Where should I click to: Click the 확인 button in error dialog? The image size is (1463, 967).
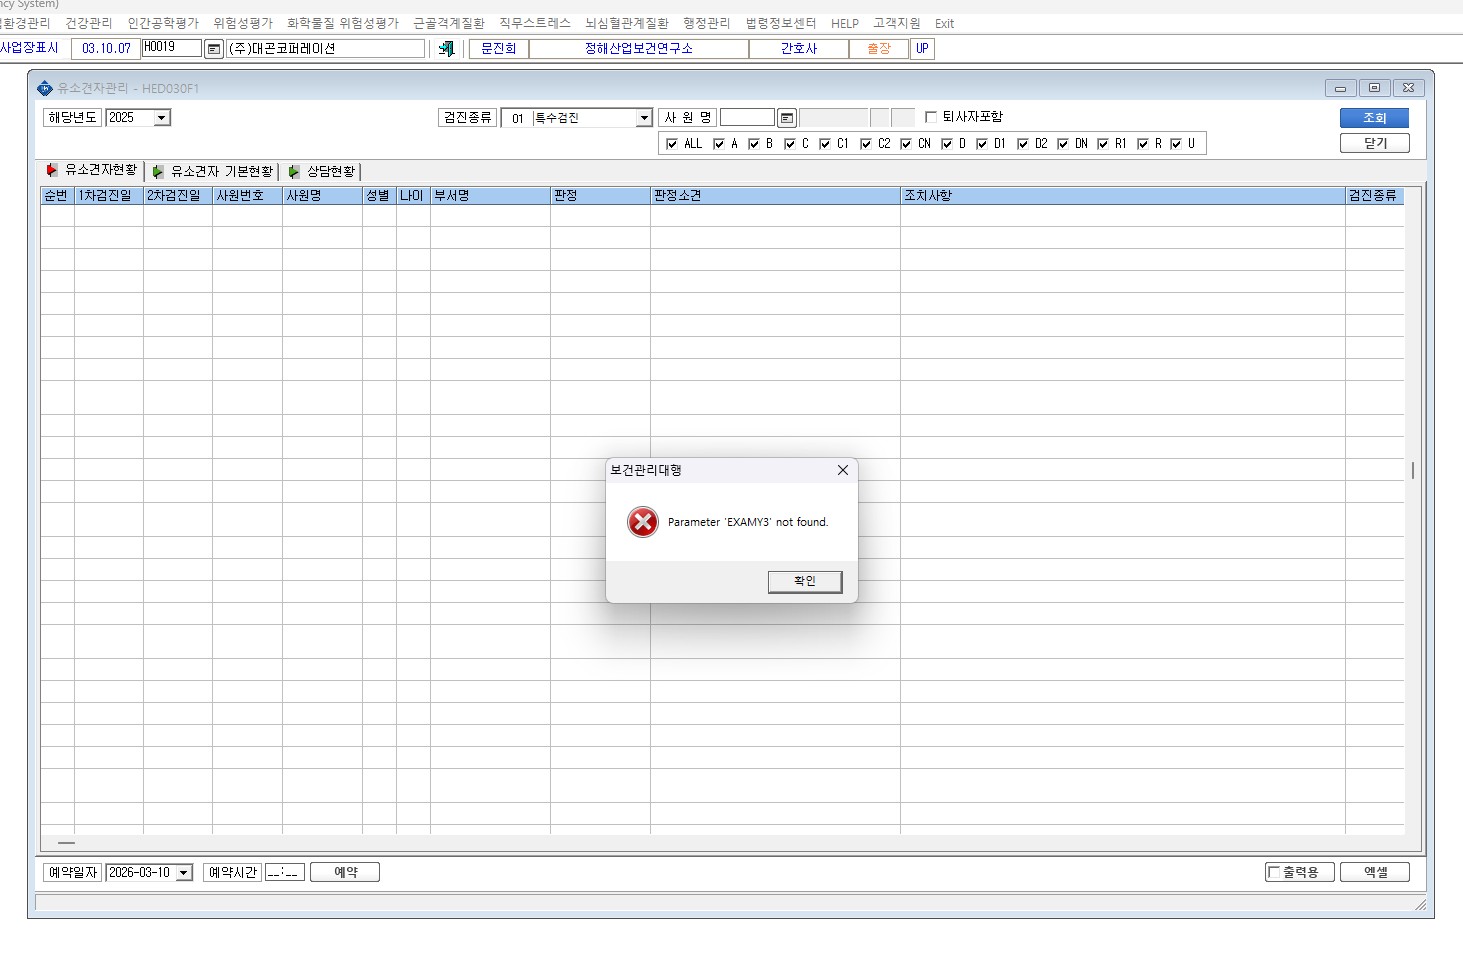pyautogui.click(x=805, y=582)
